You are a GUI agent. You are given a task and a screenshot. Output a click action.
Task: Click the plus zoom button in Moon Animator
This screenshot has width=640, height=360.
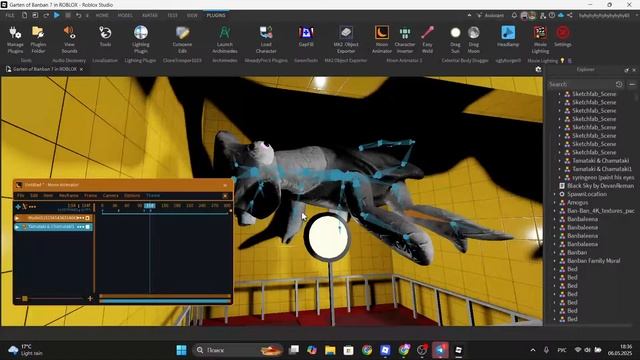(90, 299)
